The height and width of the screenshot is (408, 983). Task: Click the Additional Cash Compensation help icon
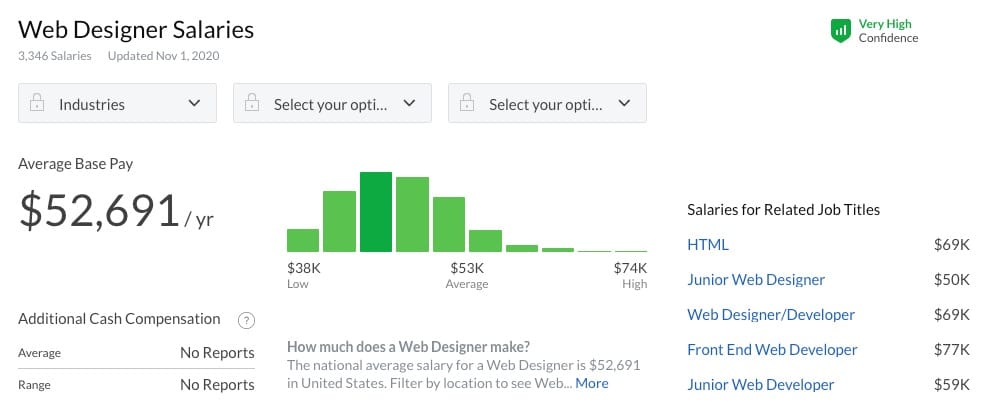246,320
